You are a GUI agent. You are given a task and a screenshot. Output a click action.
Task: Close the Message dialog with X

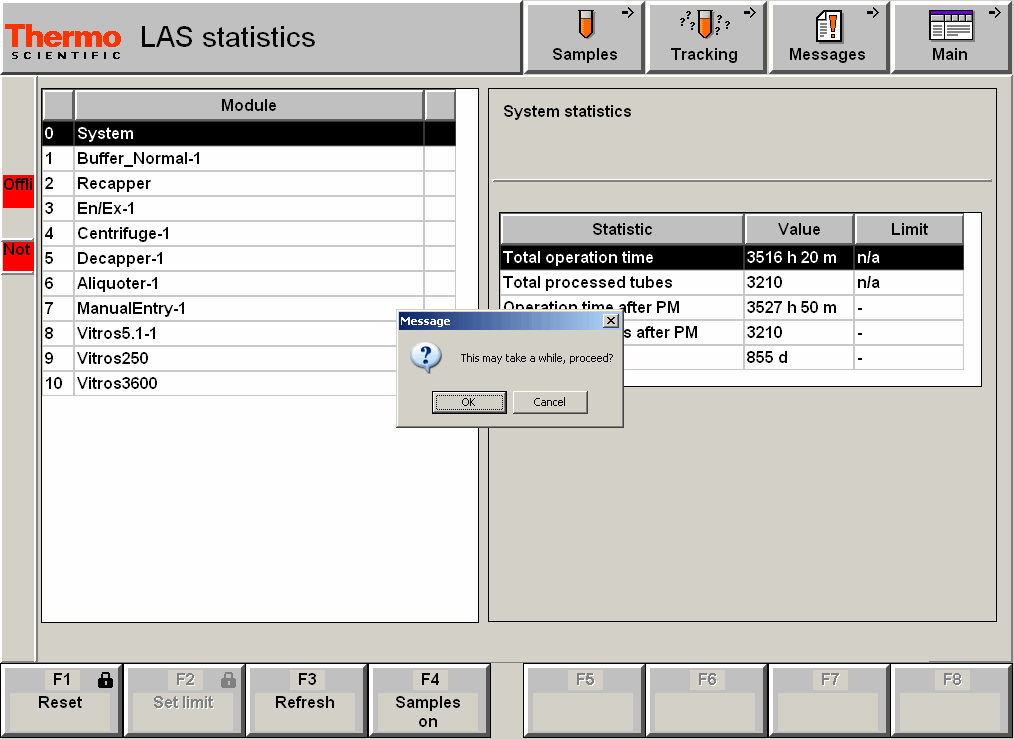point(611,321)
